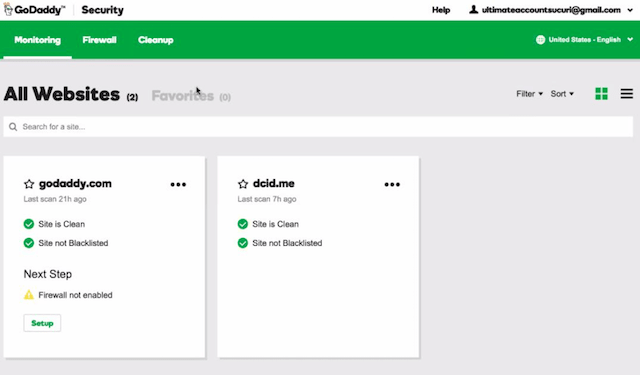
Task: Expand the ultimateaccountsucuri@gmail.com account menu
Action: tap(551, 10)
